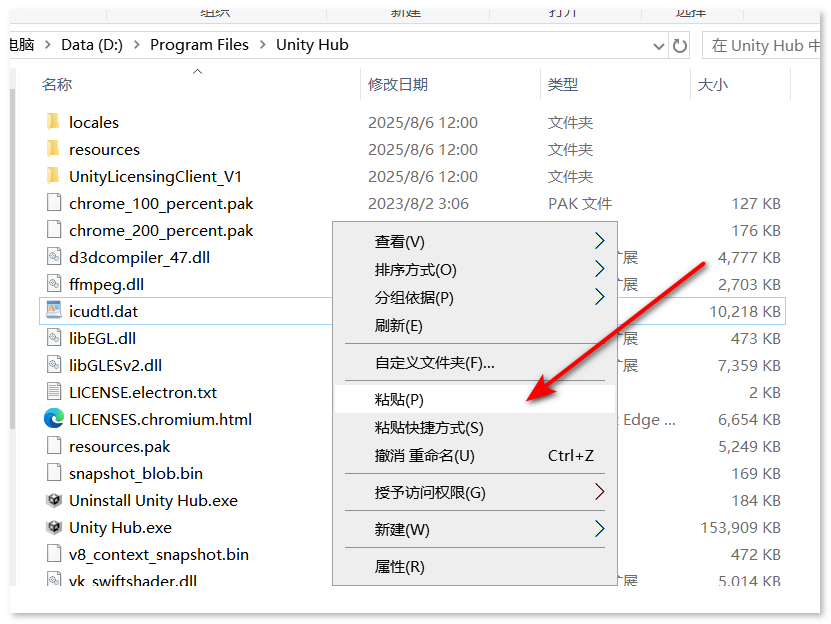Click the ffmpeg.dll file icon
This screenshot has height=624, width=831.
pyautogui.click(x=54, y=284)
